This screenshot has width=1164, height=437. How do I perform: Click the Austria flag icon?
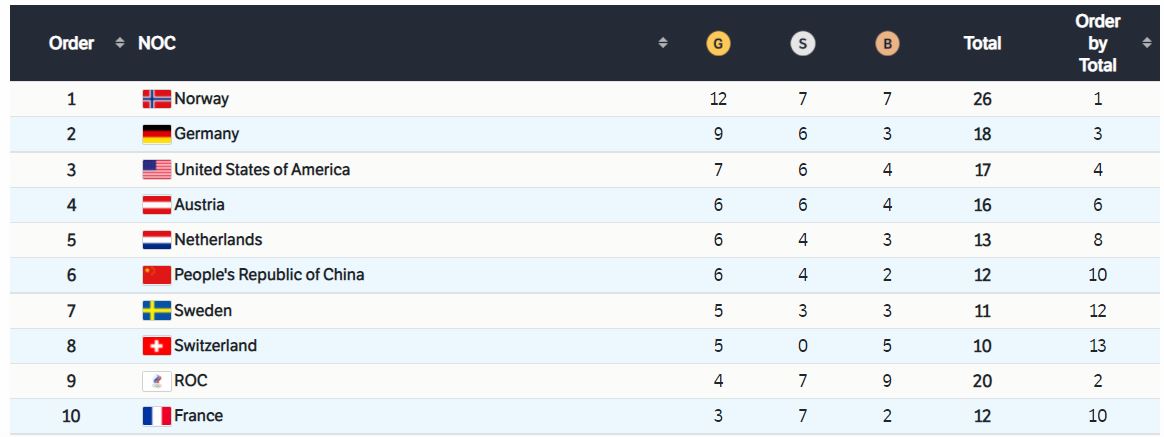tap(157, 205)
